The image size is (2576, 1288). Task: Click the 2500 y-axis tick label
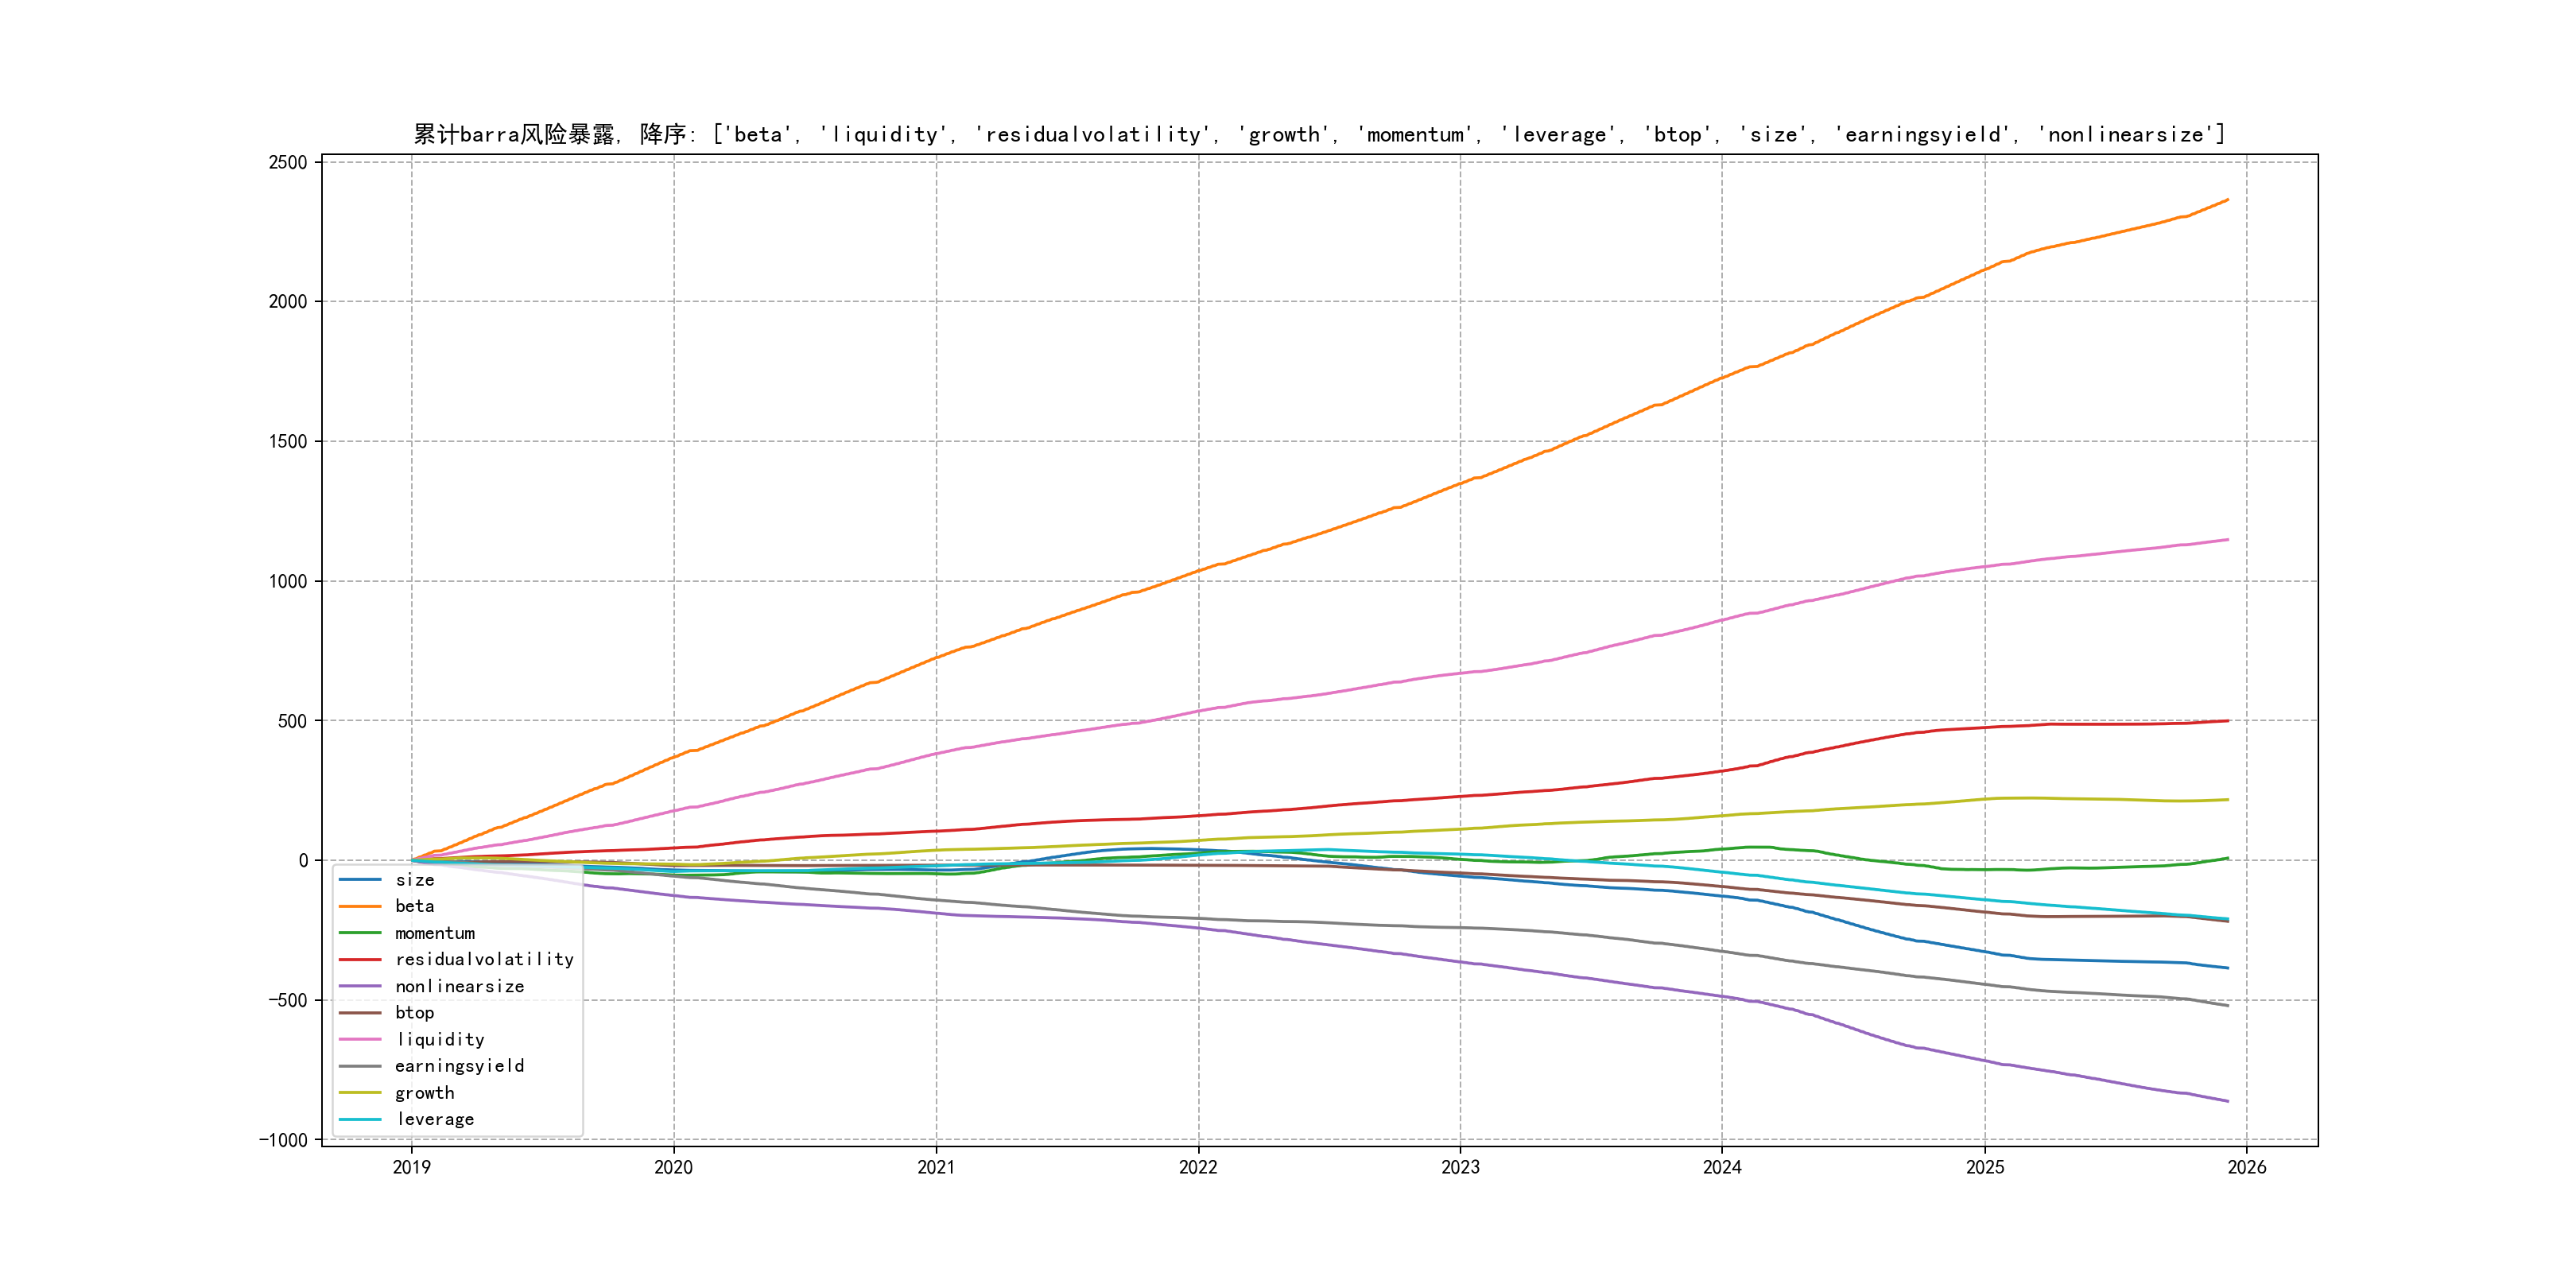click(x=288, y=162)
